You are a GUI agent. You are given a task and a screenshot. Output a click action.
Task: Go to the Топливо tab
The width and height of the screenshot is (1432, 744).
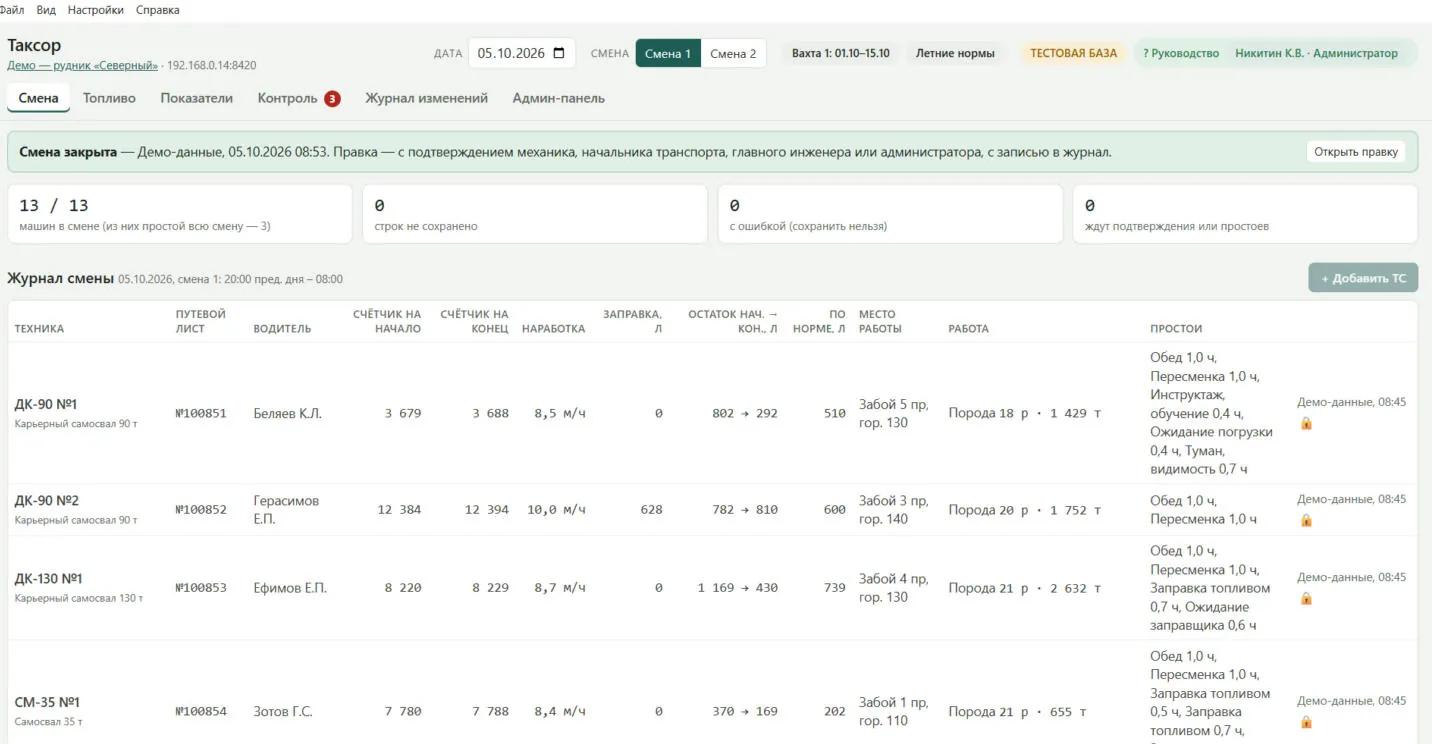tap(109, 98)
